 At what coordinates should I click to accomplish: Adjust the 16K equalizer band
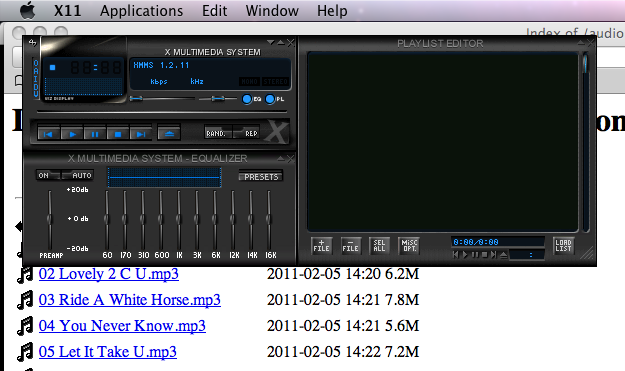(x=269, y=219)
